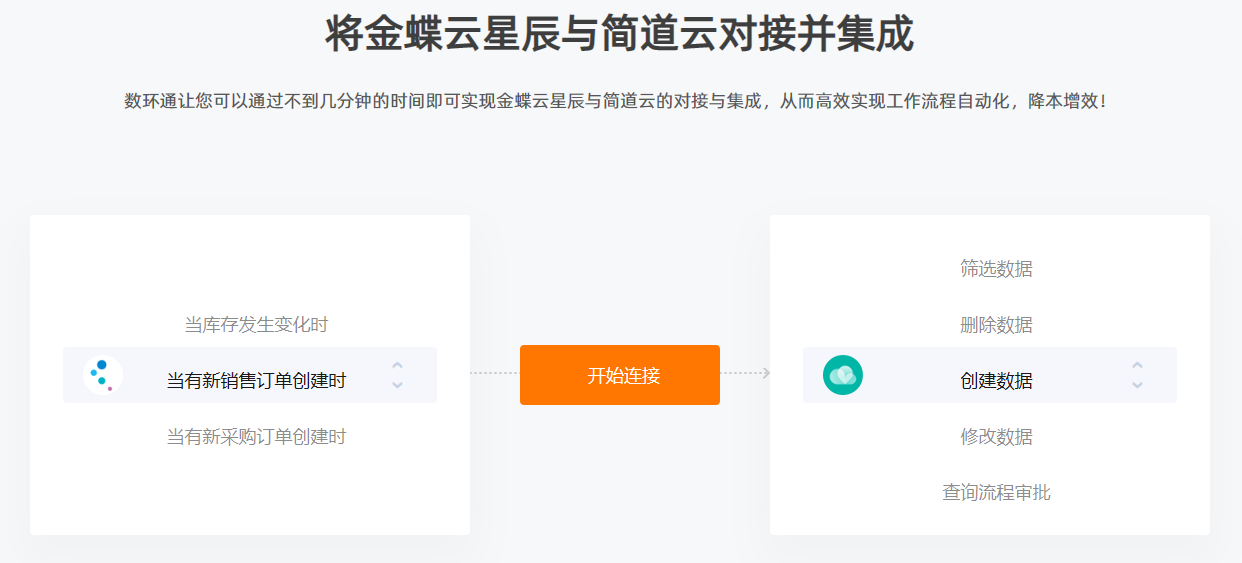This screenshot has width=1242, height=563.
Task: Select the highlighted 创建数据 action
Action: pos(996,381)
